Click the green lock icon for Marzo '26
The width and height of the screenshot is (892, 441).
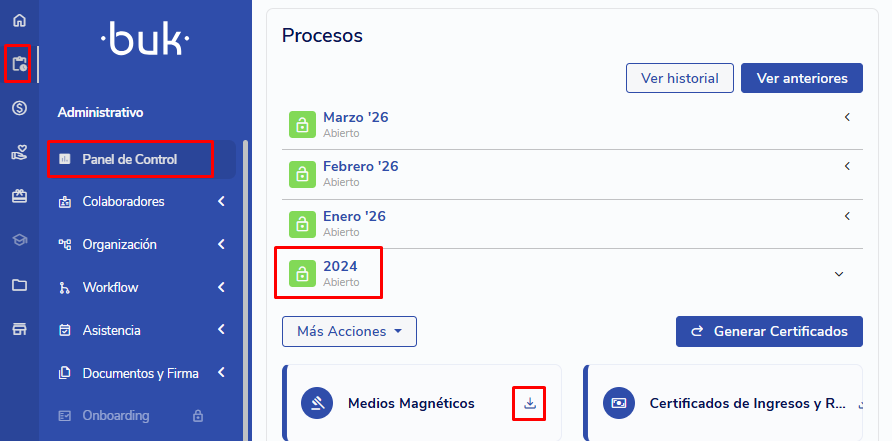click(301, 124)
